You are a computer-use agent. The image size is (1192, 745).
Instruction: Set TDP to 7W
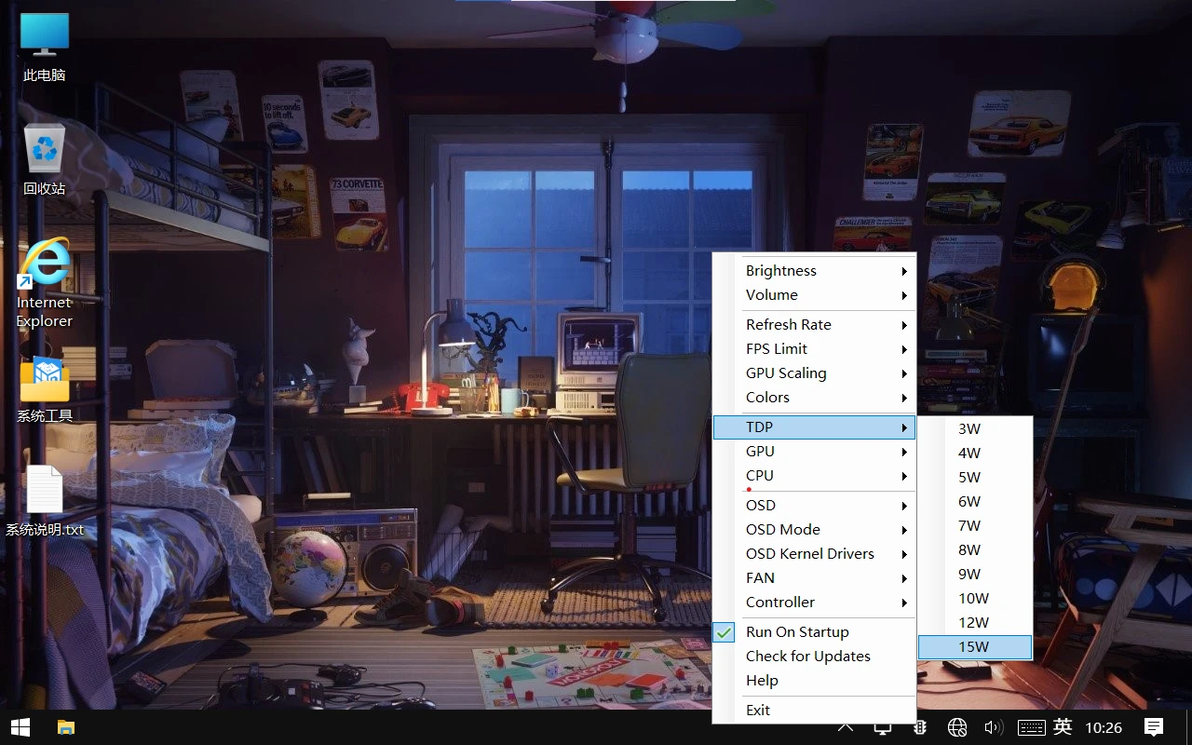975,526
